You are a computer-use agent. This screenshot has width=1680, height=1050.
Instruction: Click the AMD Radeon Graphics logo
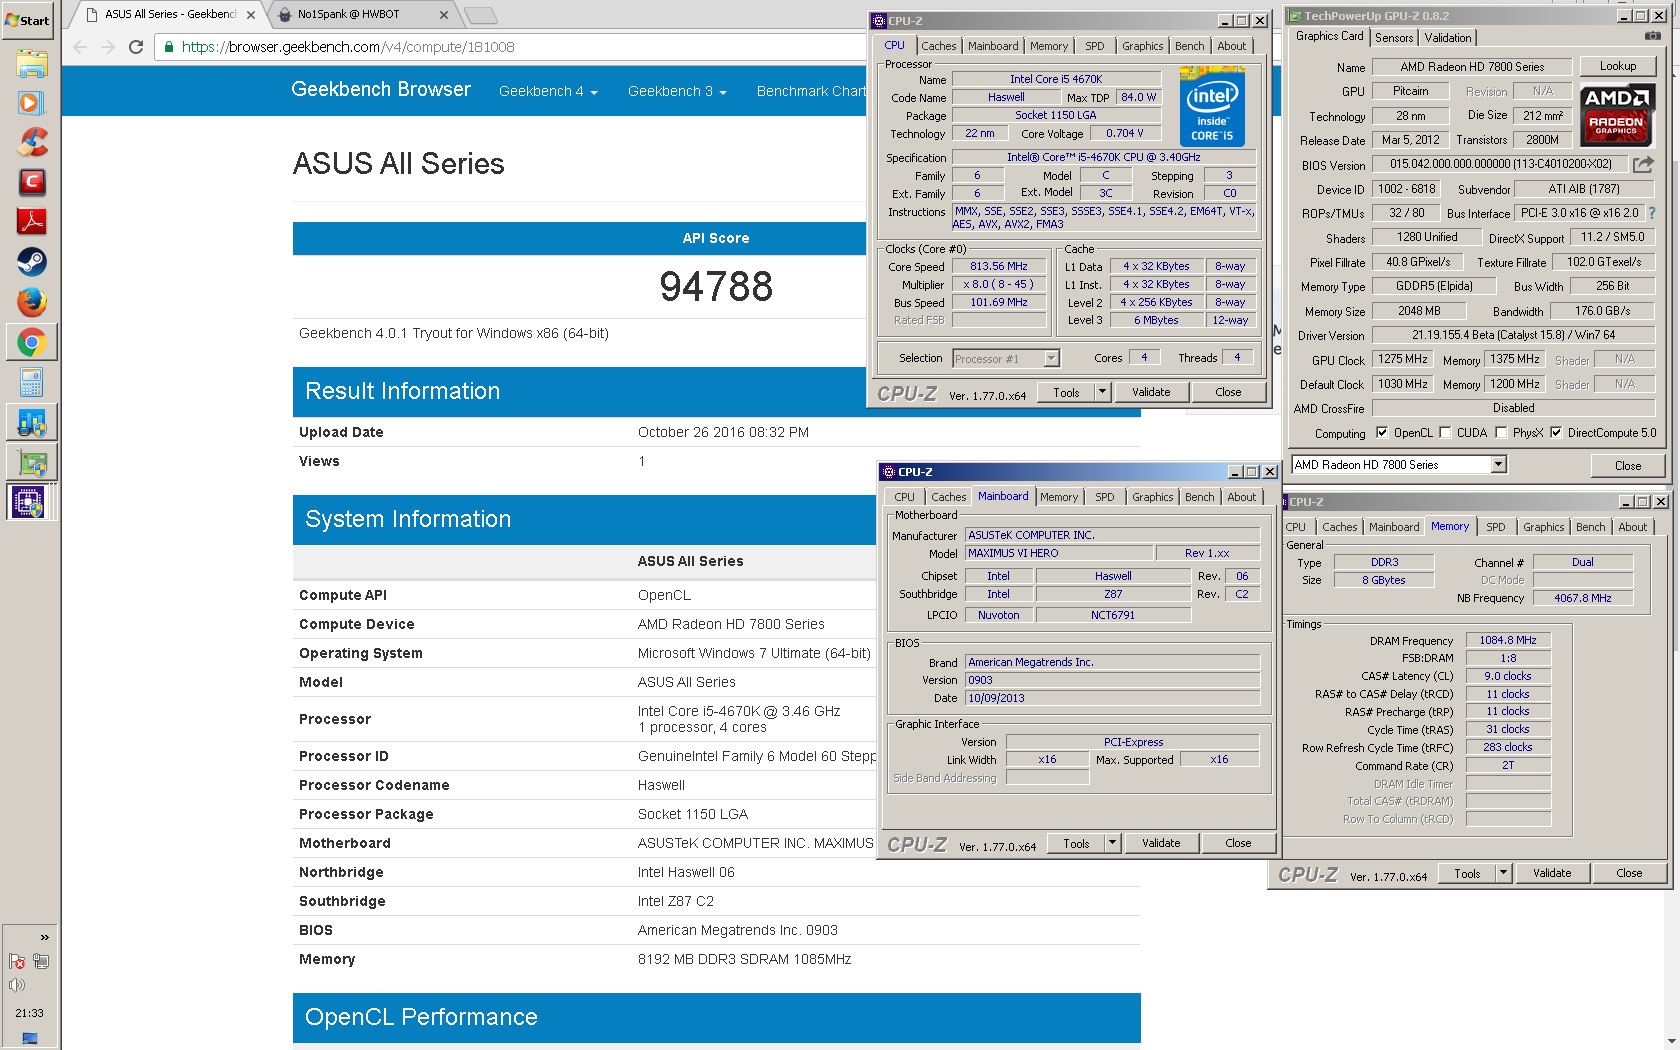[x=1617, y=115]
